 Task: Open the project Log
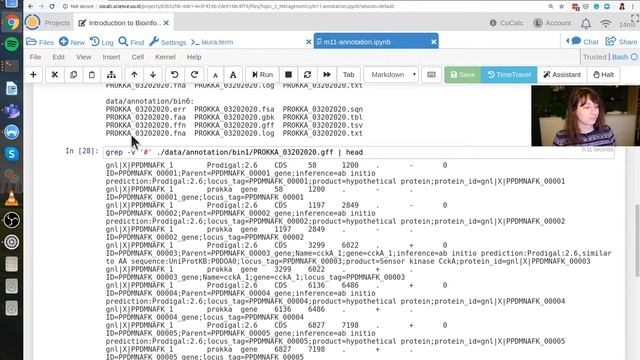(x=102, y=42)
